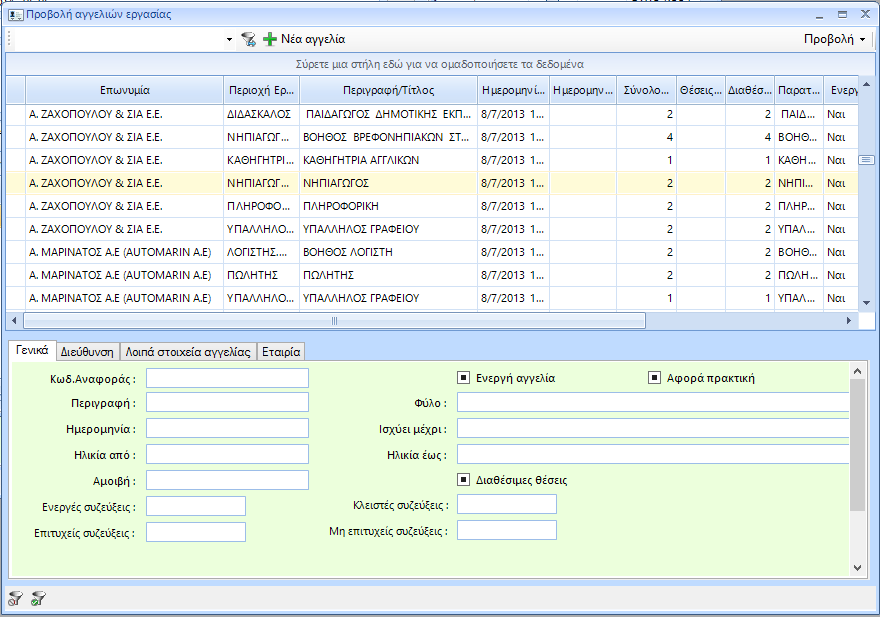Click the Περιγραφή/Τίτλος column header

[388, 90]
